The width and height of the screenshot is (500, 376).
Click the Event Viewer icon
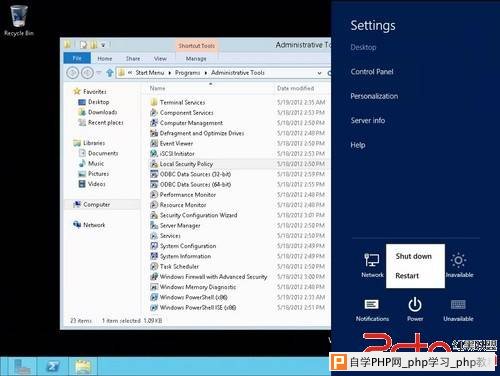pos(154,143)
